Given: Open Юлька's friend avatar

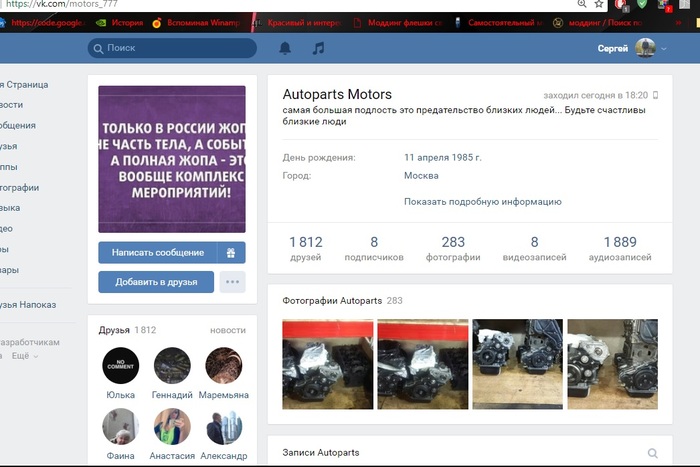Looking at the screenshot, I should pyautogui.click(x=120, y=366).
